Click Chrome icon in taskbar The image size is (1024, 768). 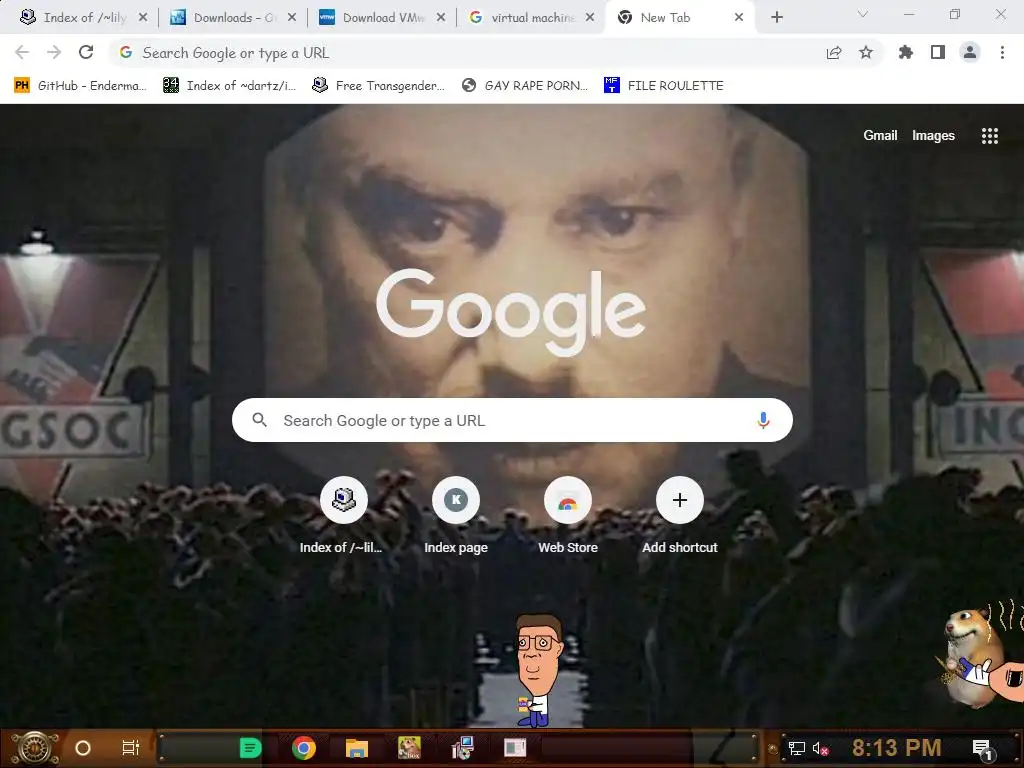304,748
